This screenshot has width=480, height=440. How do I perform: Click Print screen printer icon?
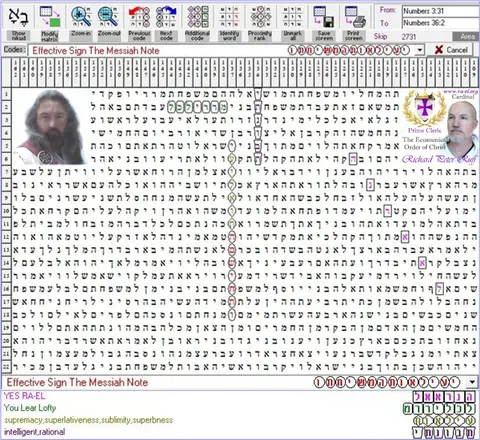point(355,17)
